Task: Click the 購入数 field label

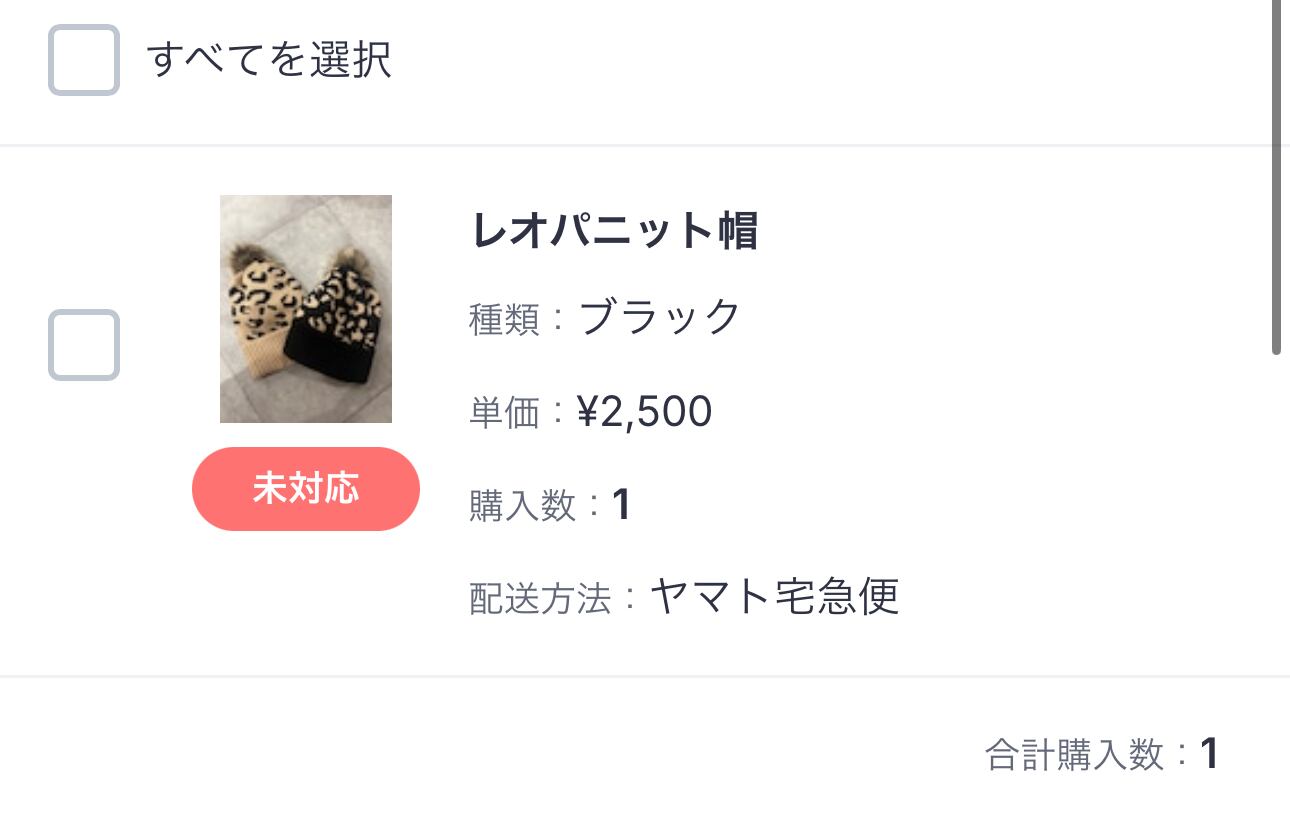Action: [x=522, y=506]
